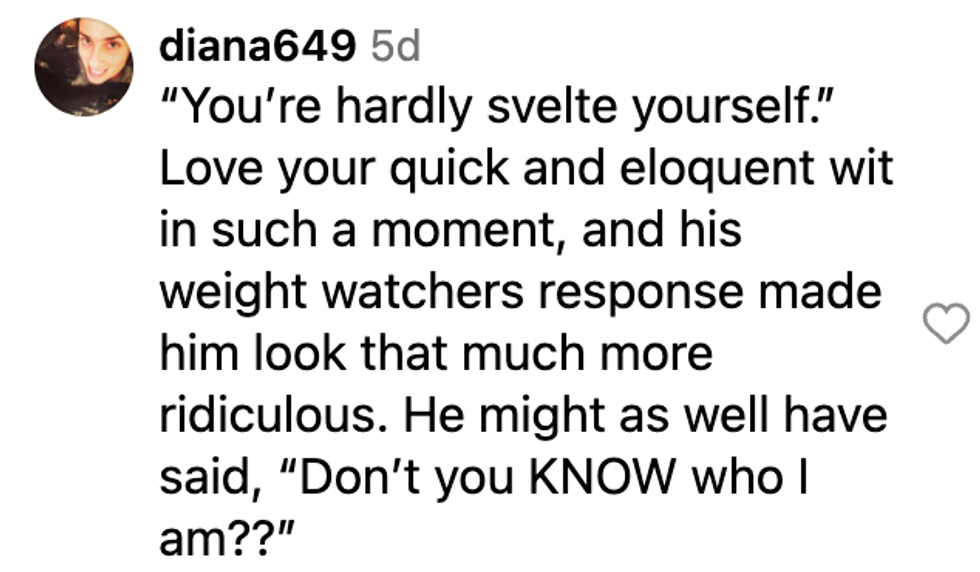Click the word "ridiculous" in the comment
The width and height of the screenshot is (980, 572).
pyautogui.click(x=264, y=416)
